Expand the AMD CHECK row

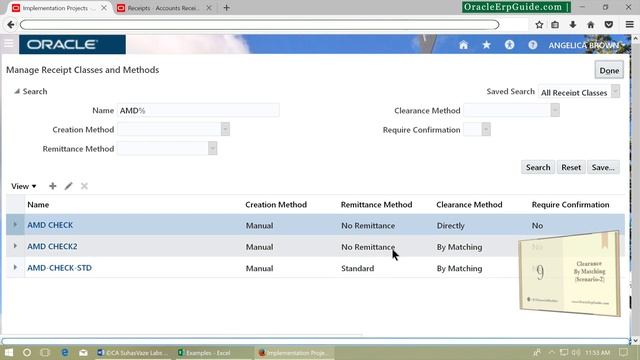pos(15,224)
